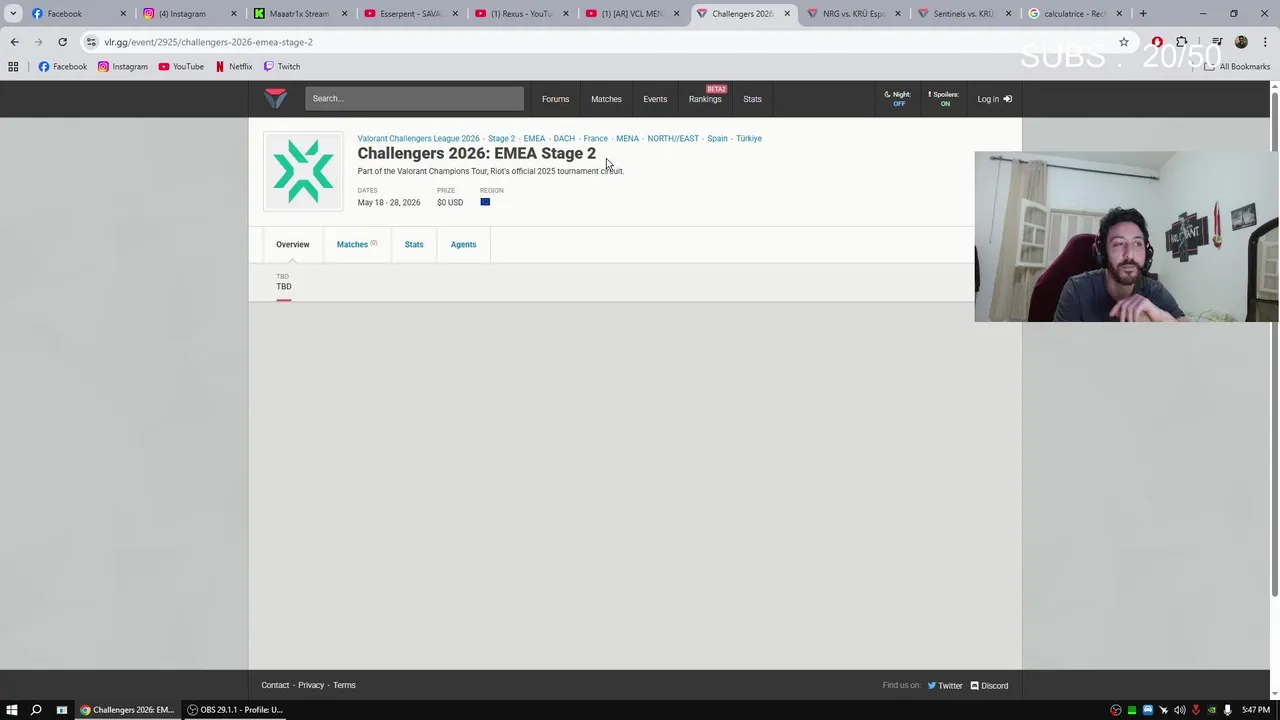Select the event Matches tab
1280x720 pixels.
coord(356,244)
